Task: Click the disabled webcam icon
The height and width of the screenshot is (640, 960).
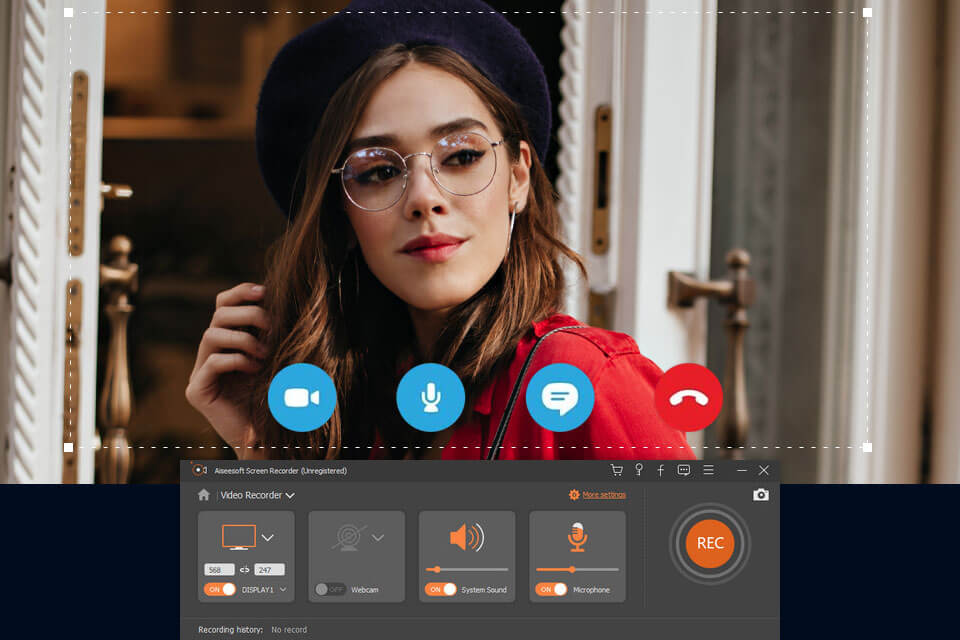Action: (x=349, y=537)
